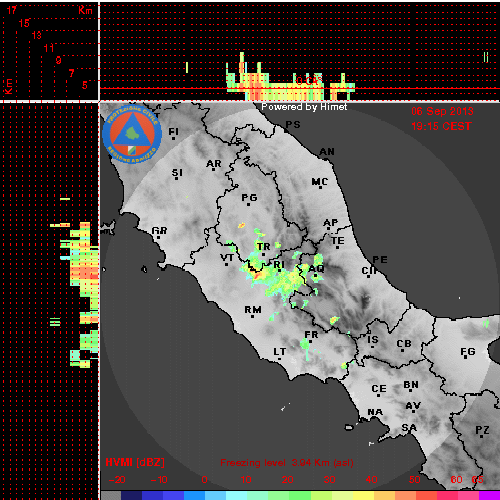Viewport: 500px width, 500px height.
Task: Click the PZ city label
Action: (x=482, y=430)
